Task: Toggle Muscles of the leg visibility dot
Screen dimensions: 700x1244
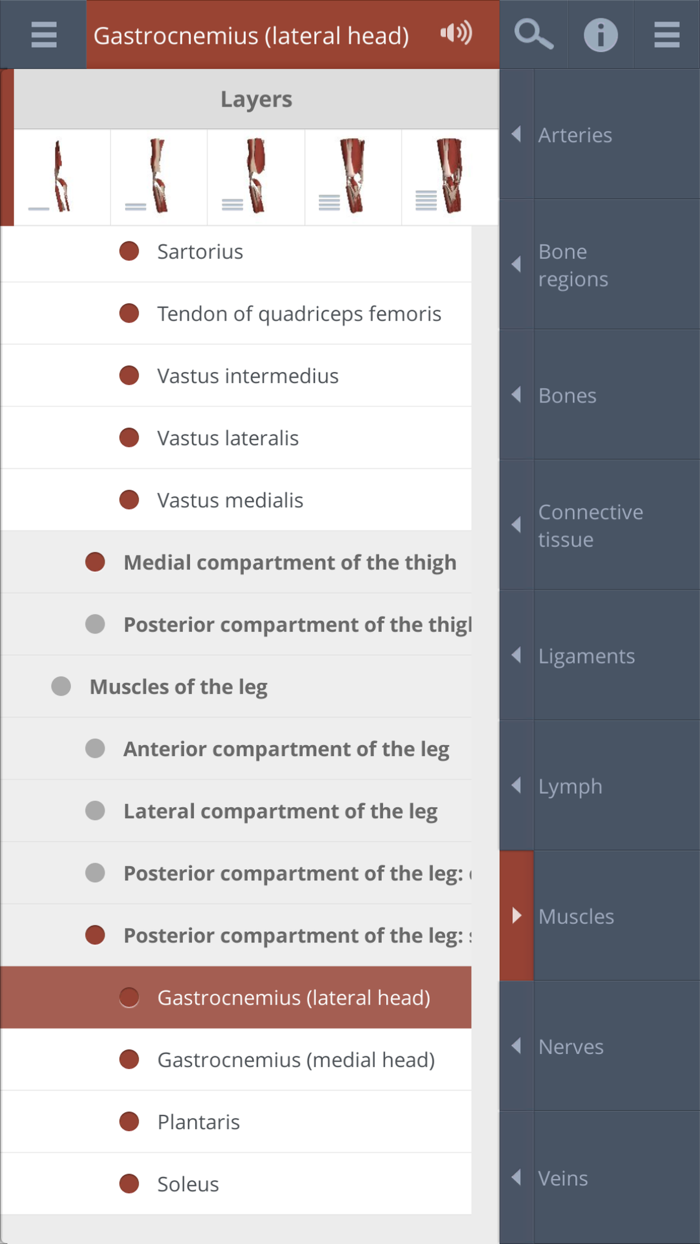Action: pyautogui.click(x=61, y=687)
